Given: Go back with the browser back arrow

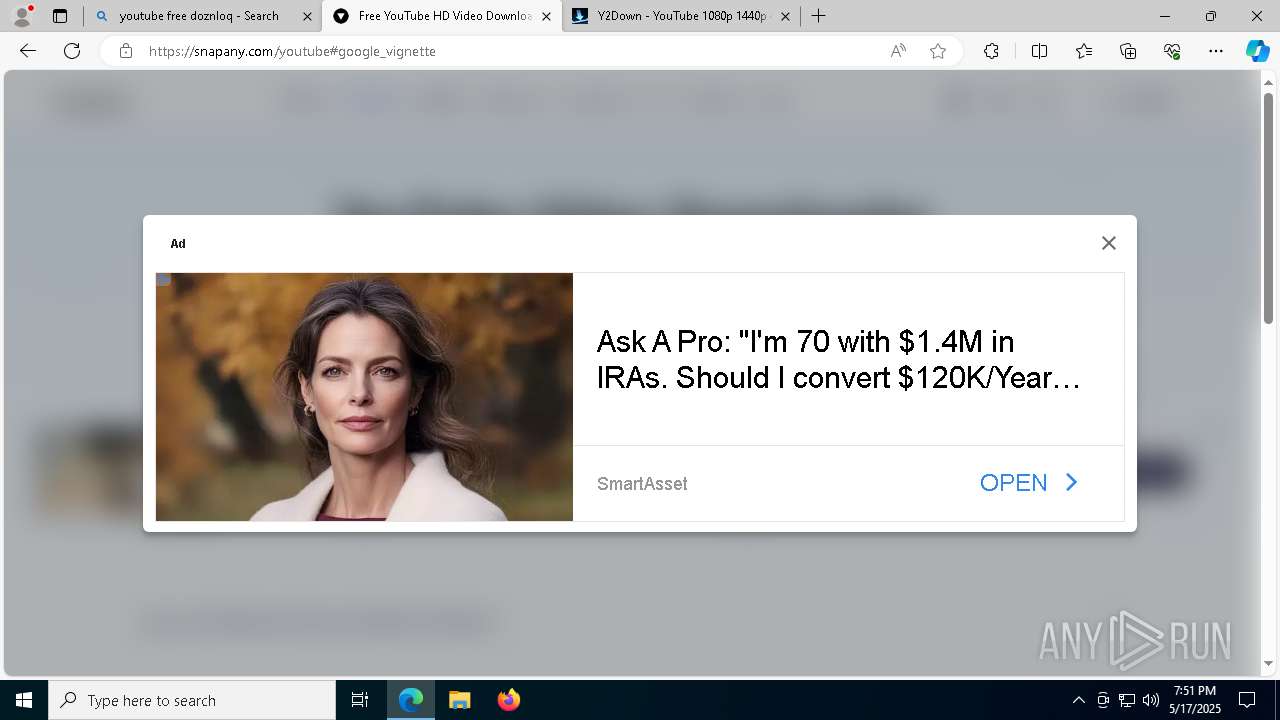Looking at the screenshot, I should [x=28, y=51].
